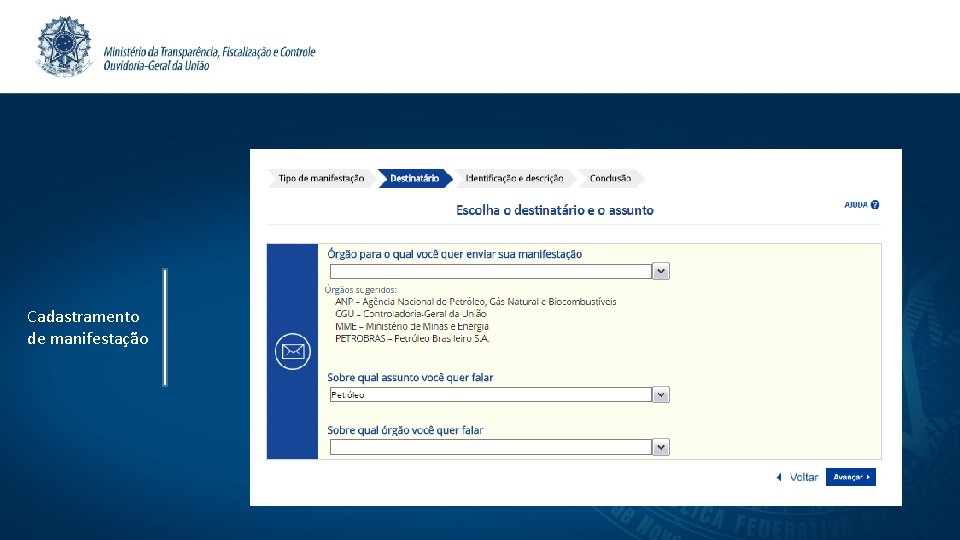Choose suggested organ 'MME – Ministério de Minas e Energia'
The image size is (960, 540).
[x=411, y=326]
